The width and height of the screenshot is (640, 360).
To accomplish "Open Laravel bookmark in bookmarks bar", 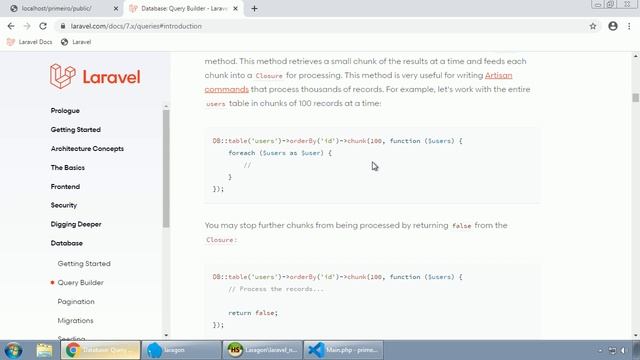I will 76,42.
